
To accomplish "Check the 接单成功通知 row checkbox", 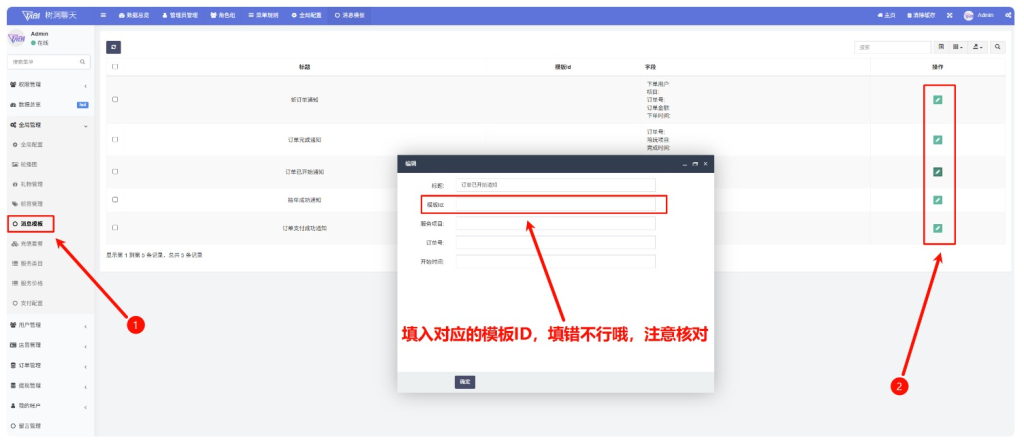I will 115,200.
